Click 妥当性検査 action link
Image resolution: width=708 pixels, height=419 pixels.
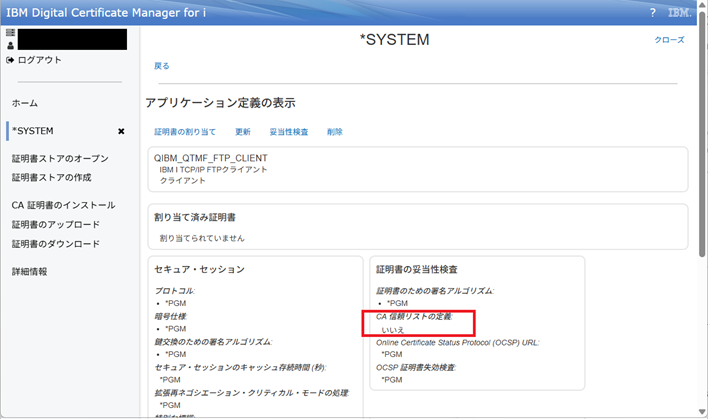tap(289, 132)
